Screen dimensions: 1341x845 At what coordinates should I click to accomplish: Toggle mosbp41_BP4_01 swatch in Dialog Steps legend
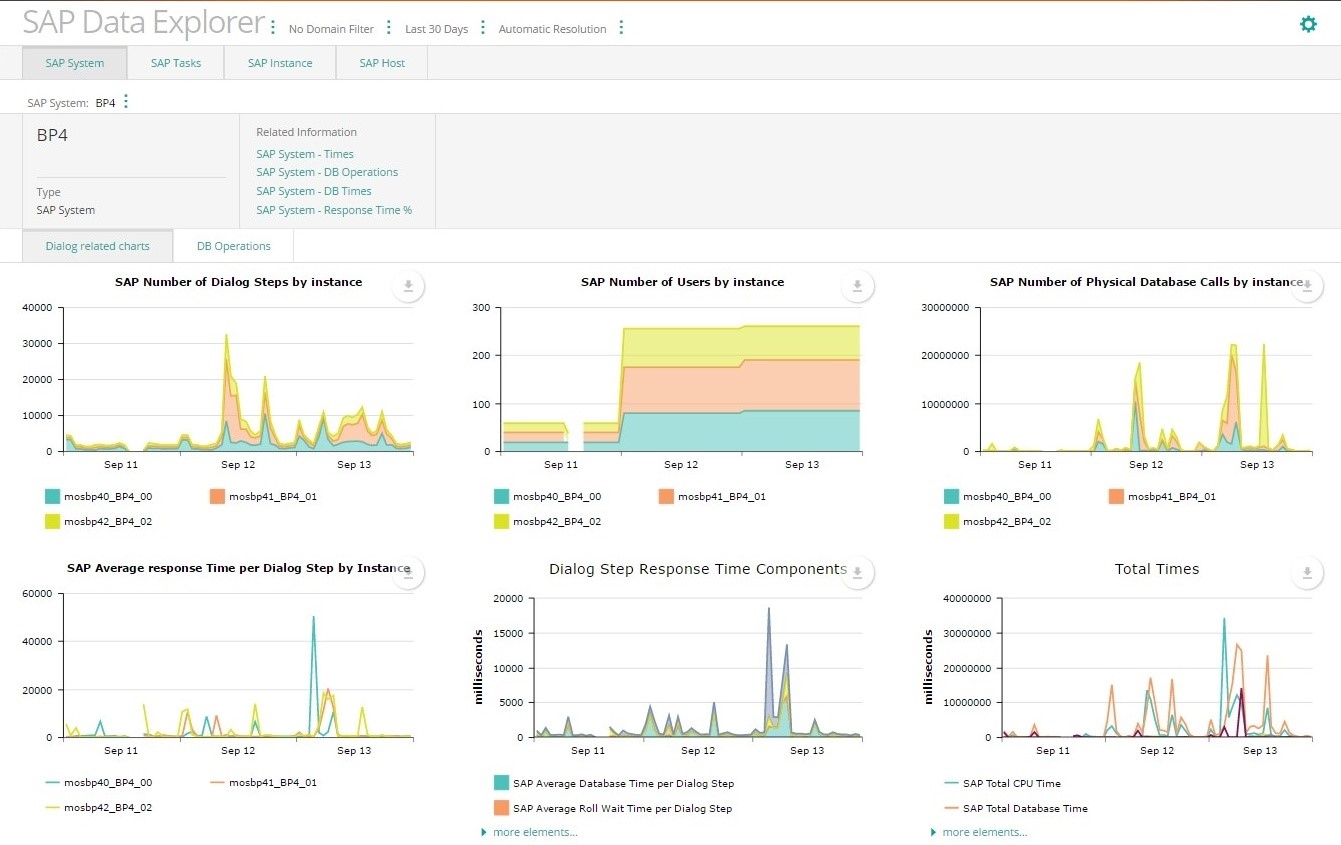tap(218, 496)
